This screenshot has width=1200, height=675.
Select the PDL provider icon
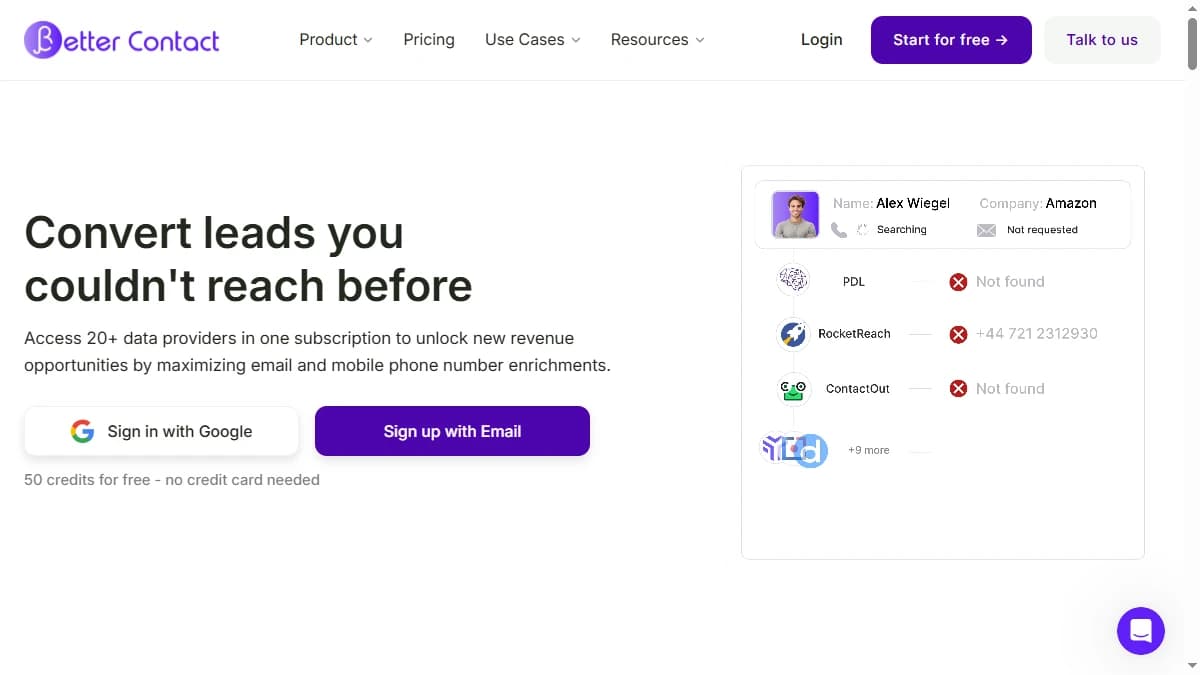(x=793, y=280)
